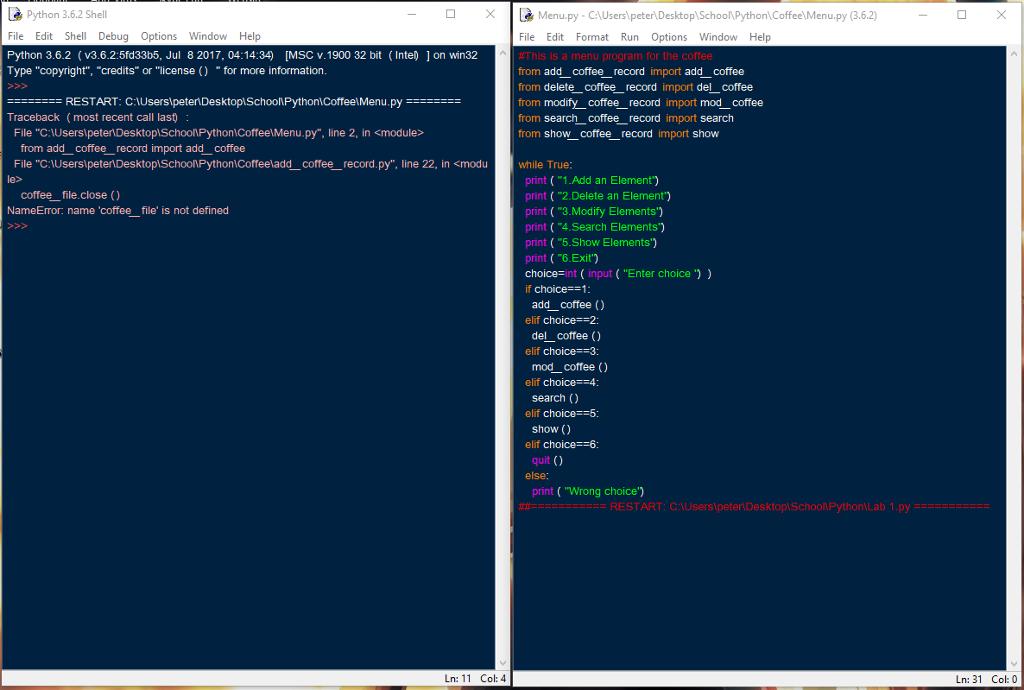Click the "while True:" line in the editor
This screenshot has height=690, width=1024.
[545, 165]
